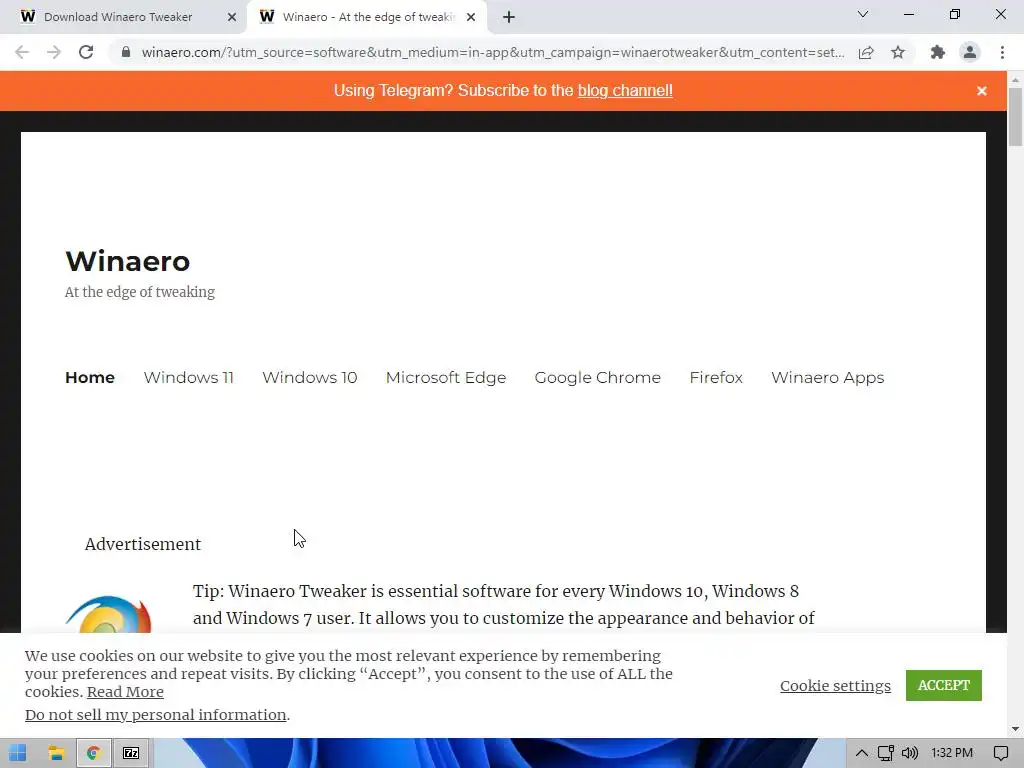Open Cookie settings
This screenshot has height=768, width=1024.
(835, 686)
